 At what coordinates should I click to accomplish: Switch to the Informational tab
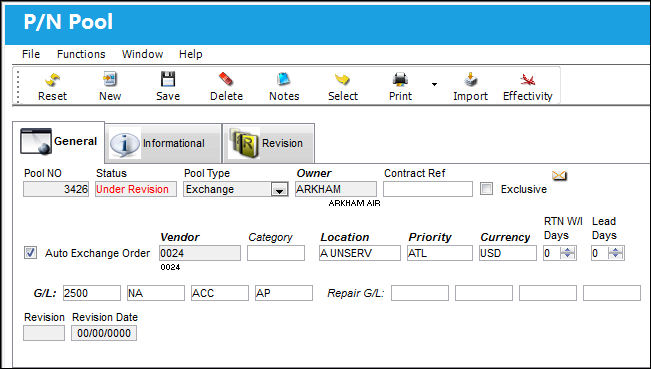tap(164, 143)
